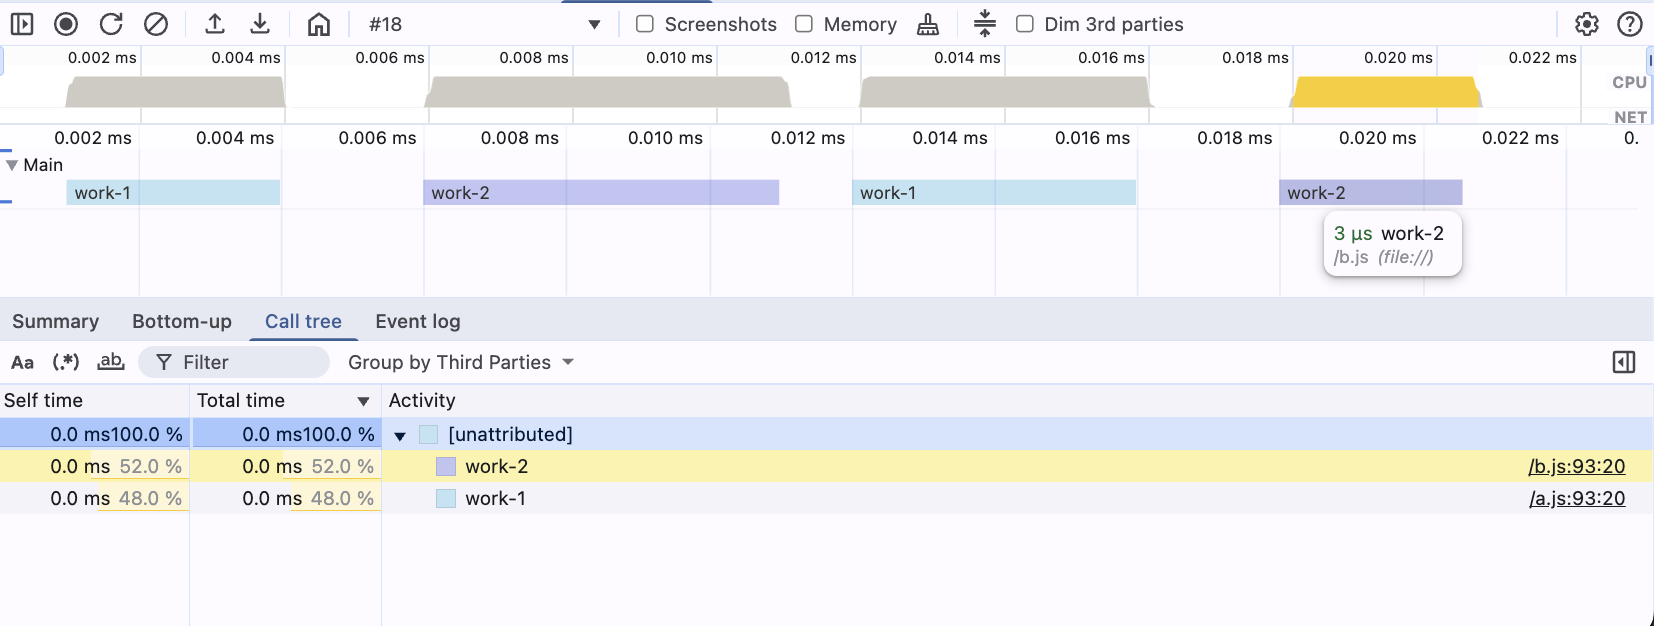Select first work-1 flame chart block
The image size is (1654, 626).
click(173, 193)
